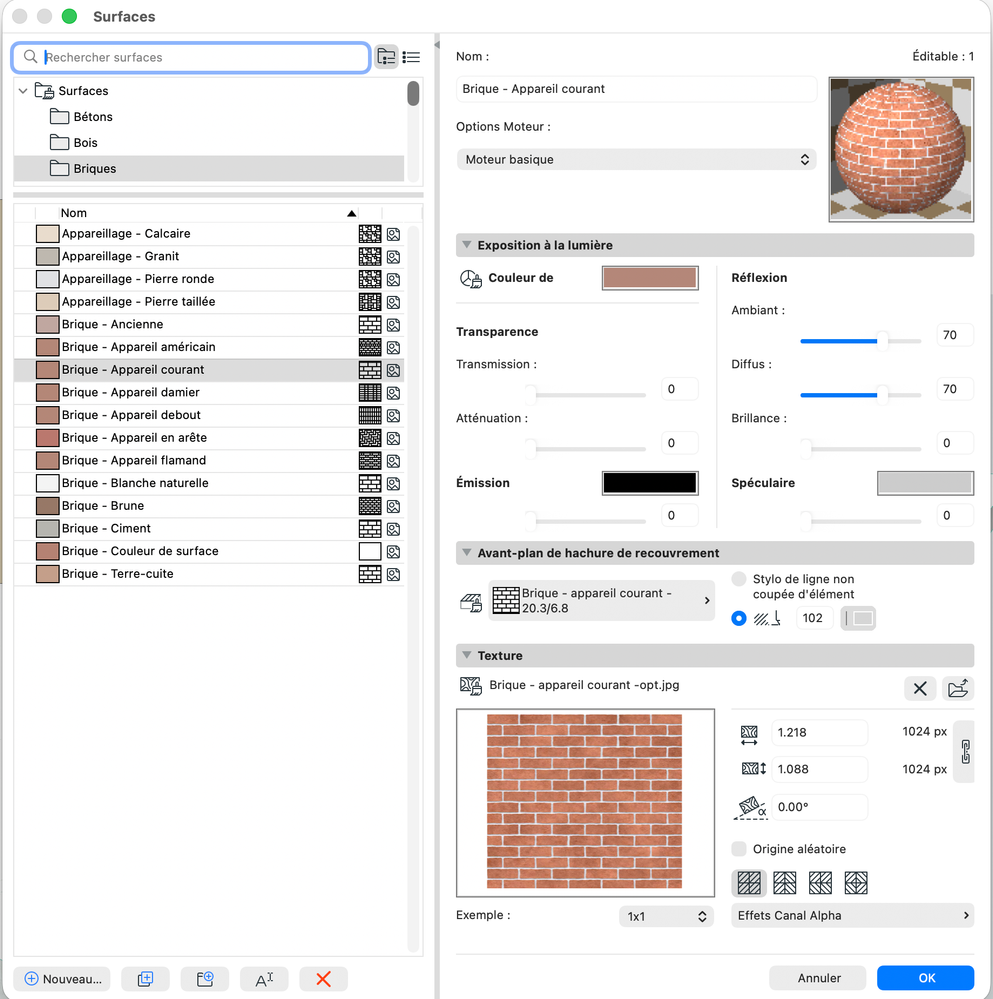The width and height of the screenshot is (993, 999).
Task: Select the second texture mirroring icon
Action: [785, 883]
